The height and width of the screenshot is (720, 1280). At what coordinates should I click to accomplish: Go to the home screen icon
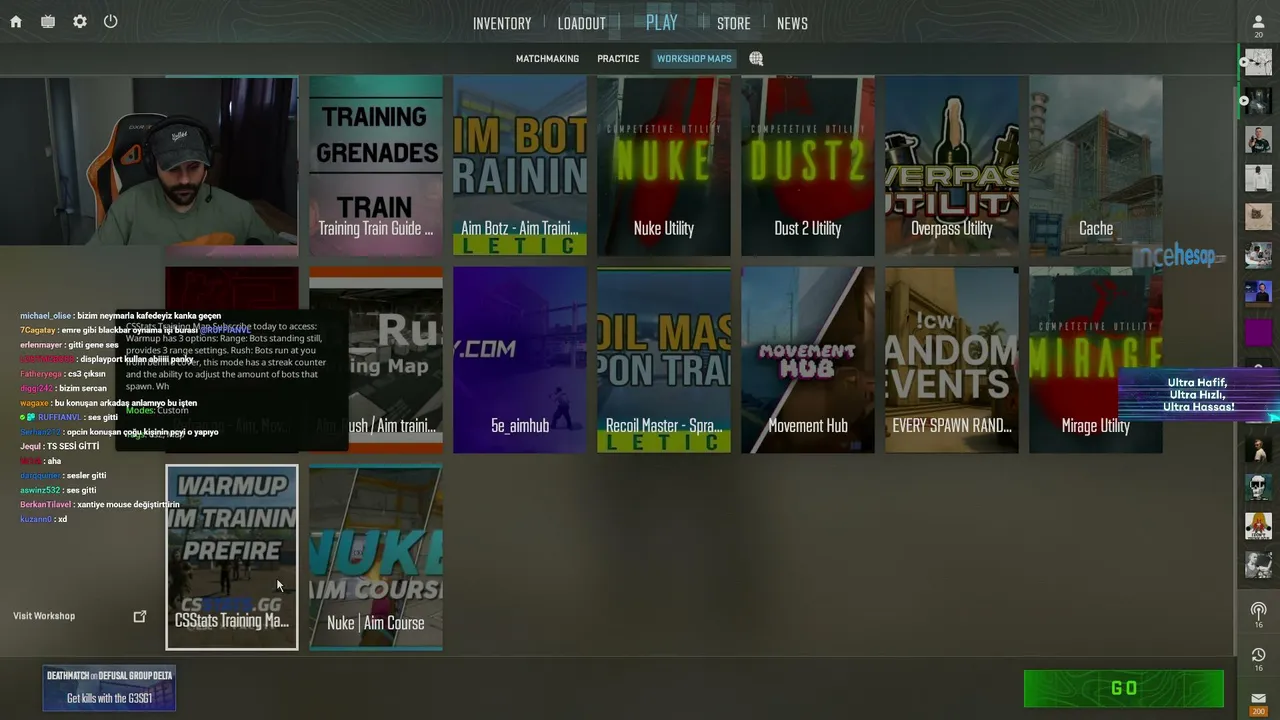point(16,22)
